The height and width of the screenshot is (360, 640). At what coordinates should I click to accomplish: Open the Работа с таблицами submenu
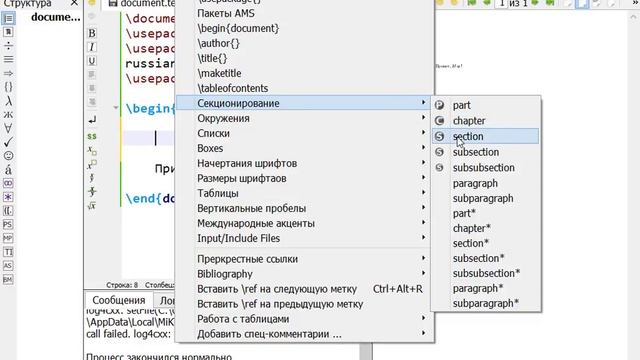tap(305, 319)
